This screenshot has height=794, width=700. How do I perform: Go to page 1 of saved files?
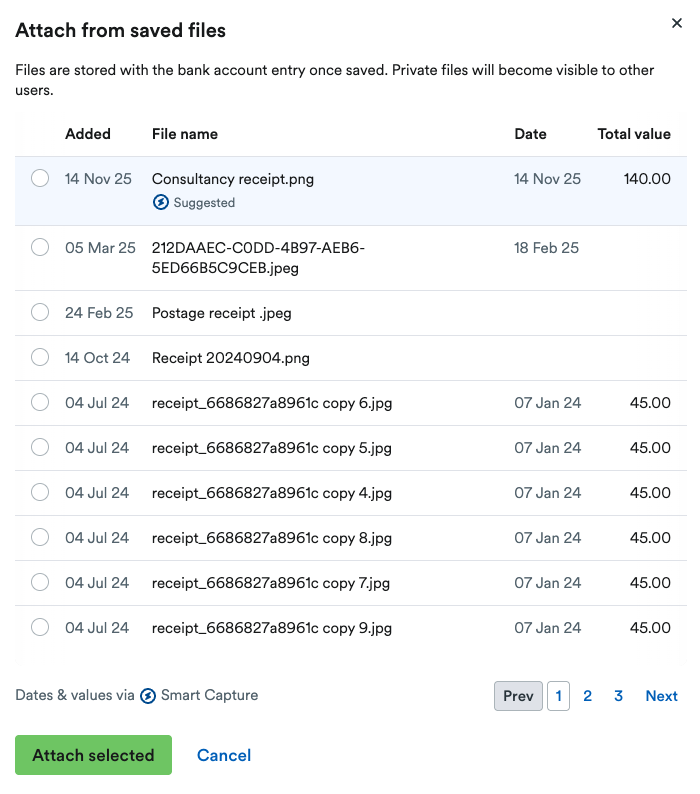tap(558, 696)
